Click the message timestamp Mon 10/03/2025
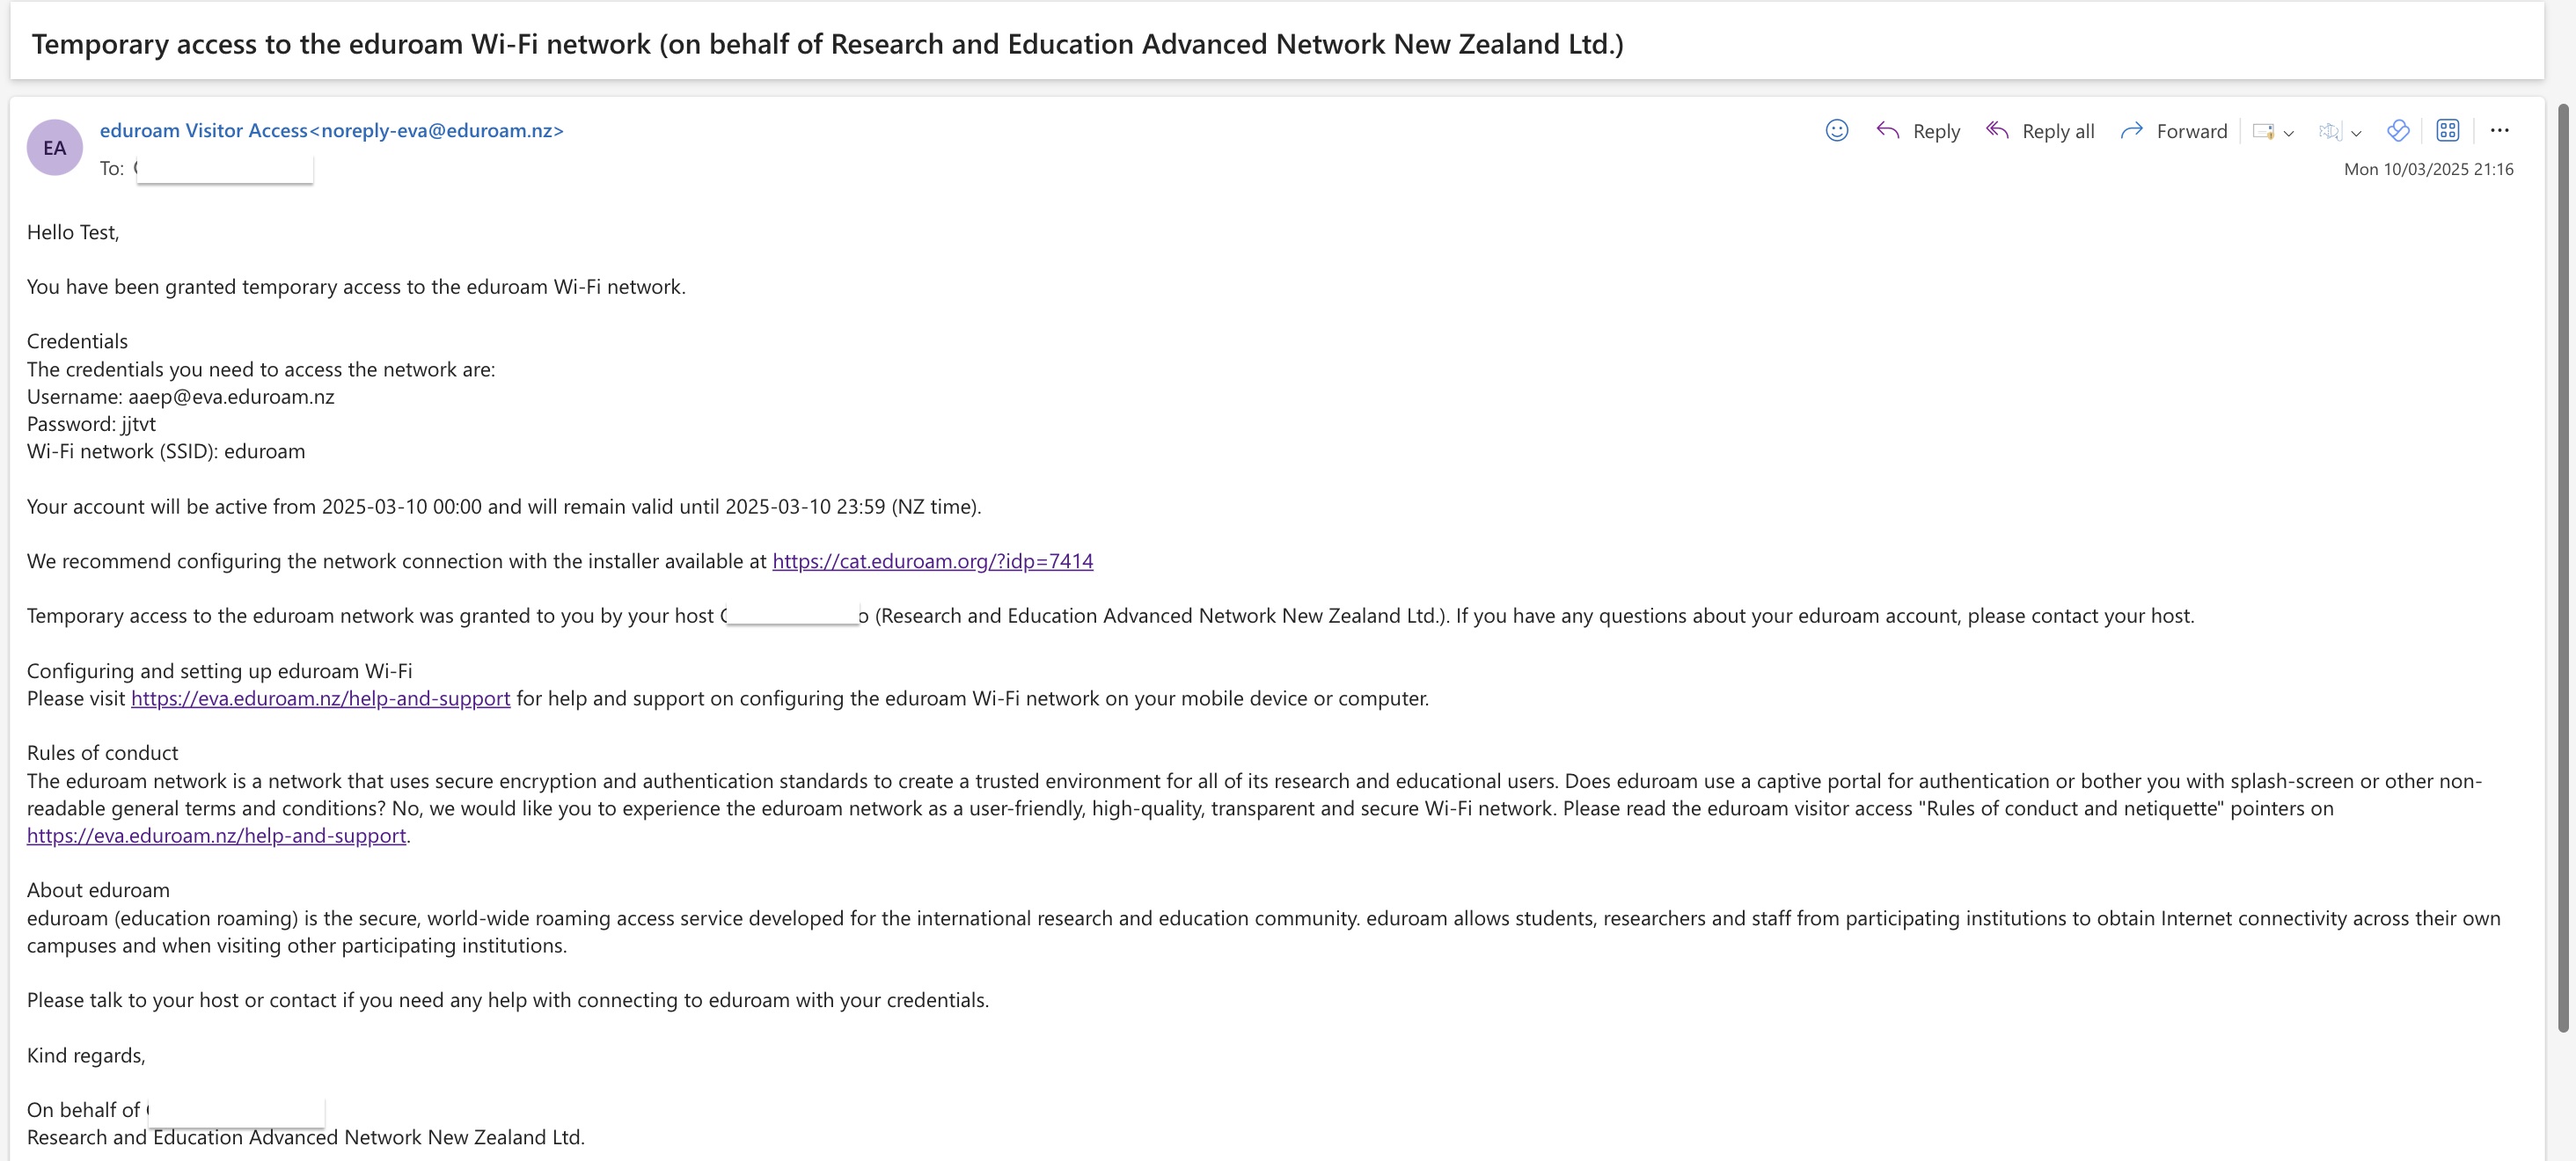The height and width of the screenshot is (1161, 2576). (x=2430, y=169)
